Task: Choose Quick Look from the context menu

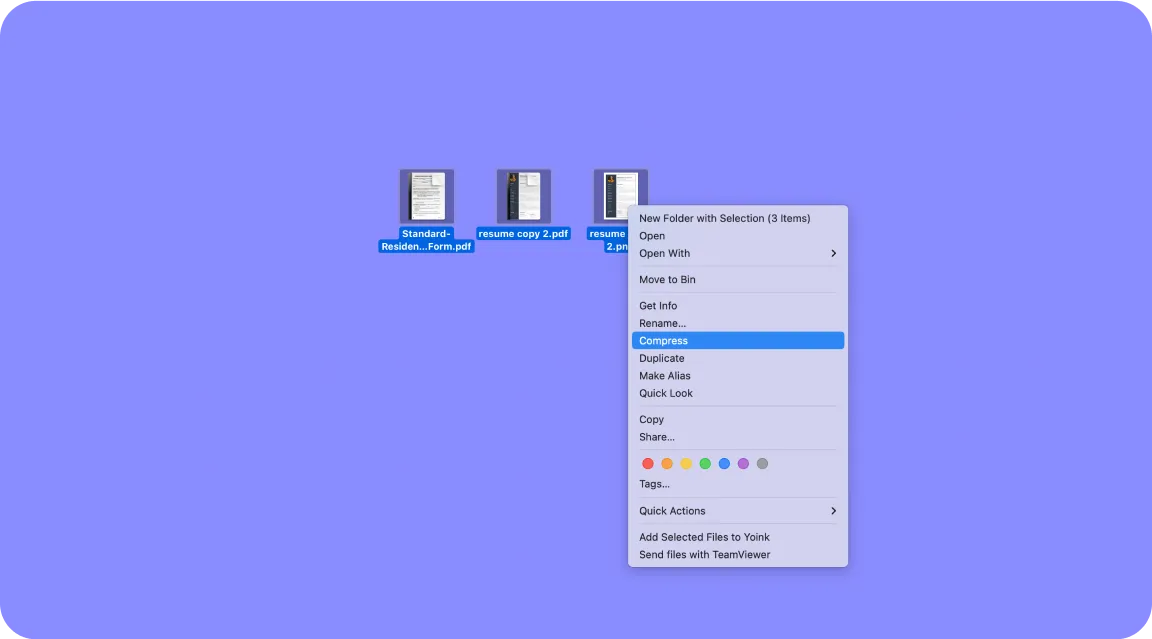Action: 738,394
